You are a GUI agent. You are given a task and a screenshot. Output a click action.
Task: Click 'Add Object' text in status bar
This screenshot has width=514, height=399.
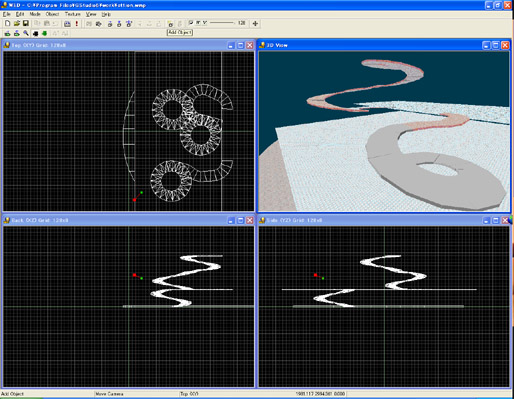point(12,394)
